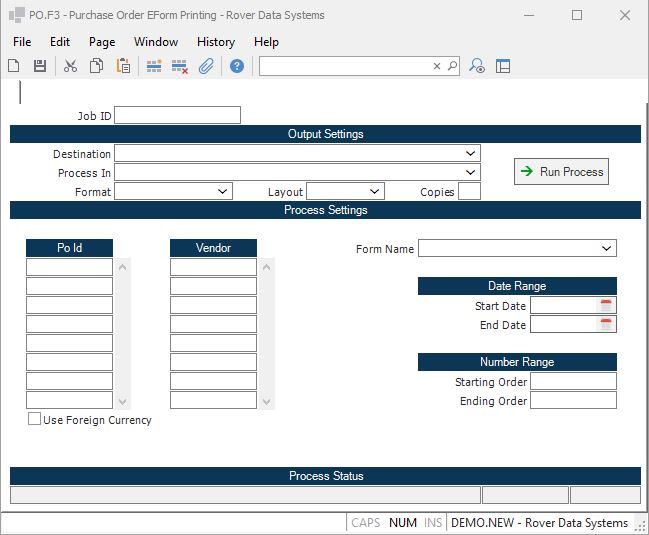This screenshot has width=649, height=535.
Task: Clear the toolbar search box with X
Action: 437,66
